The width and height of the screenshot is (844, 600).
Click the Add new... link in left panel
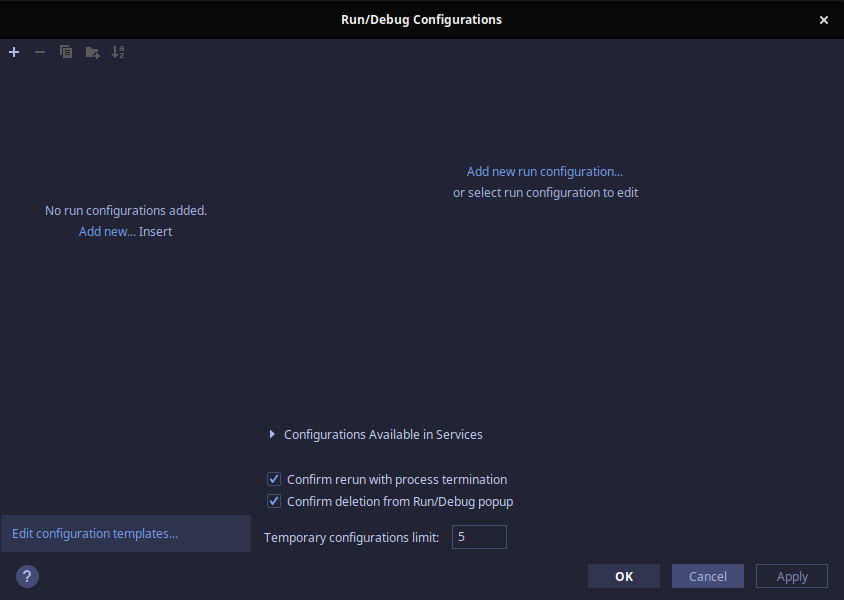pyautogui.click(x=107, y=231)
